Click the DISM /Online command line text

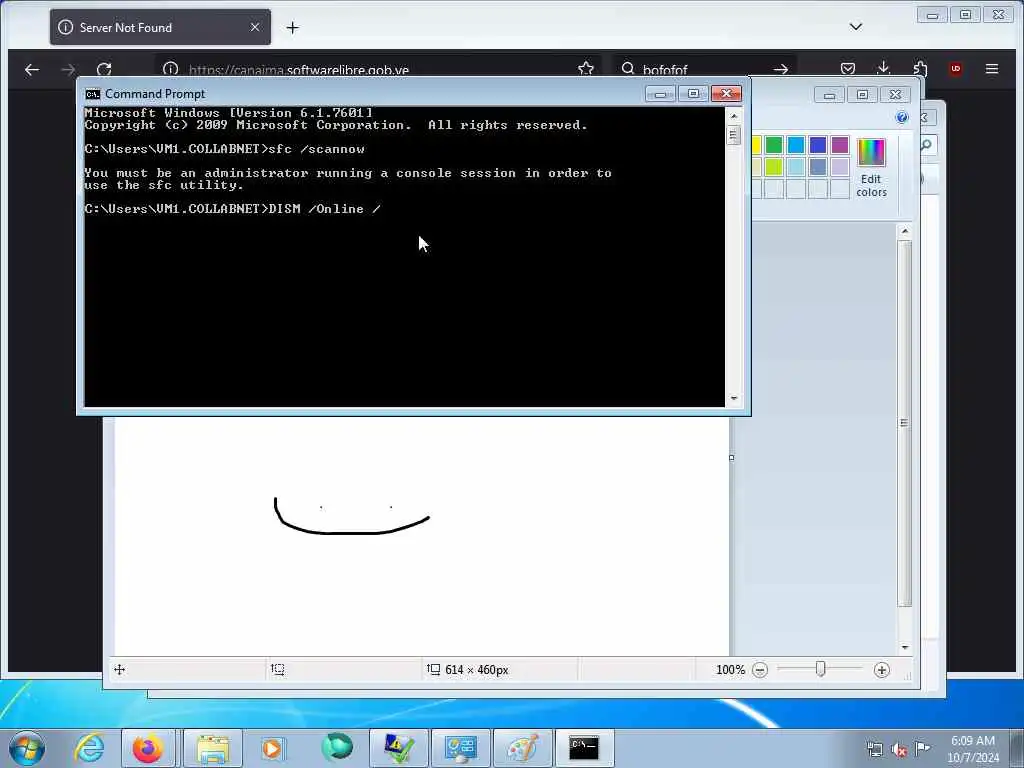click(325, 209)
